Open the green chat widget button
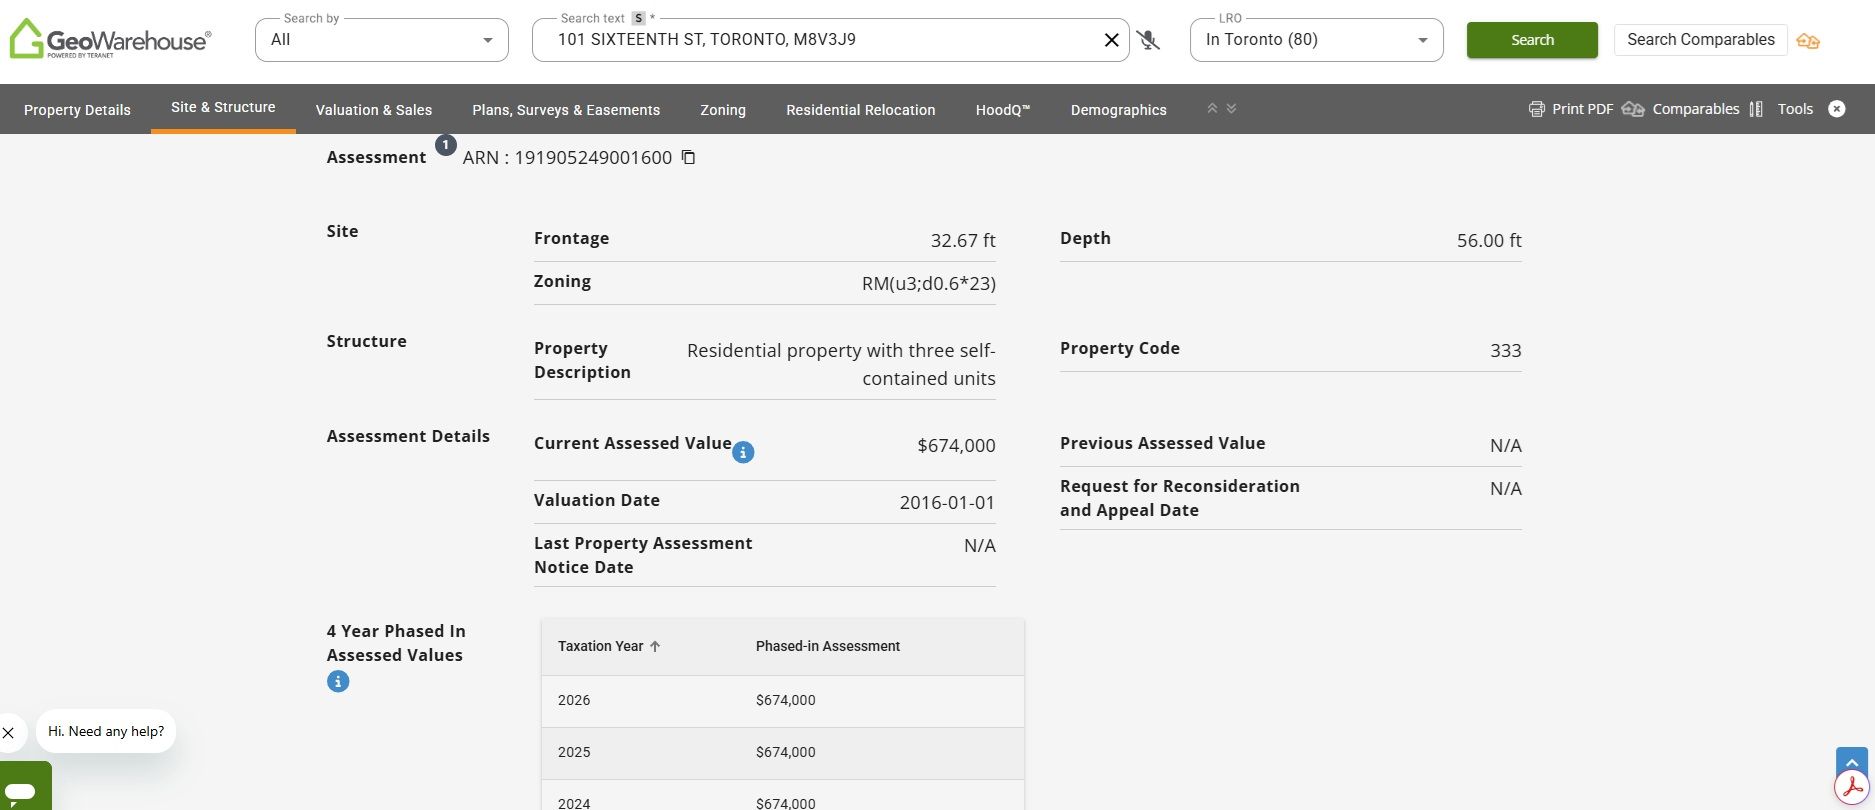Screen dimensions: 1875x810 (25, 787)
